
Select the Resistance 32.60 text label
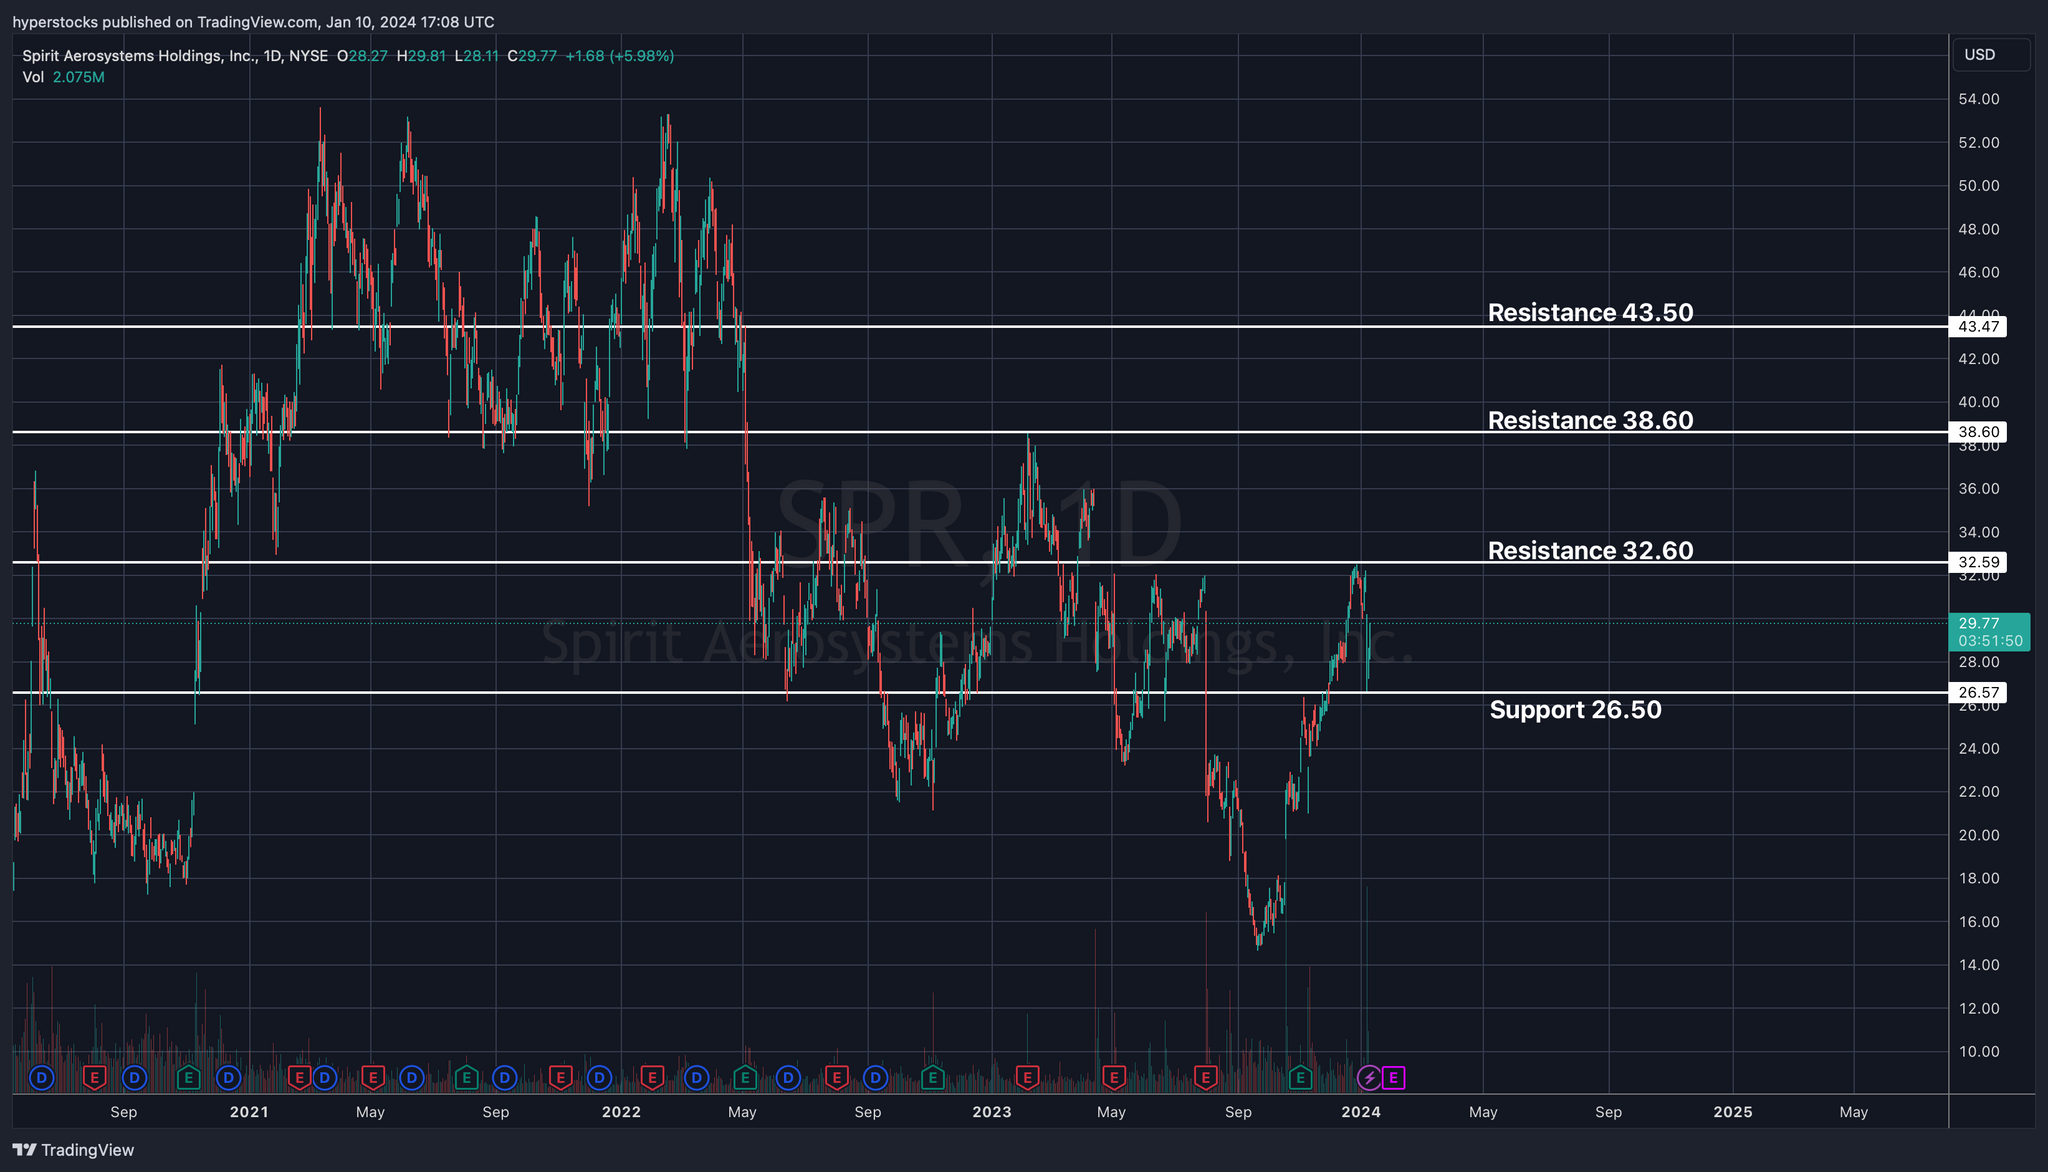(x=1590, y=551)
